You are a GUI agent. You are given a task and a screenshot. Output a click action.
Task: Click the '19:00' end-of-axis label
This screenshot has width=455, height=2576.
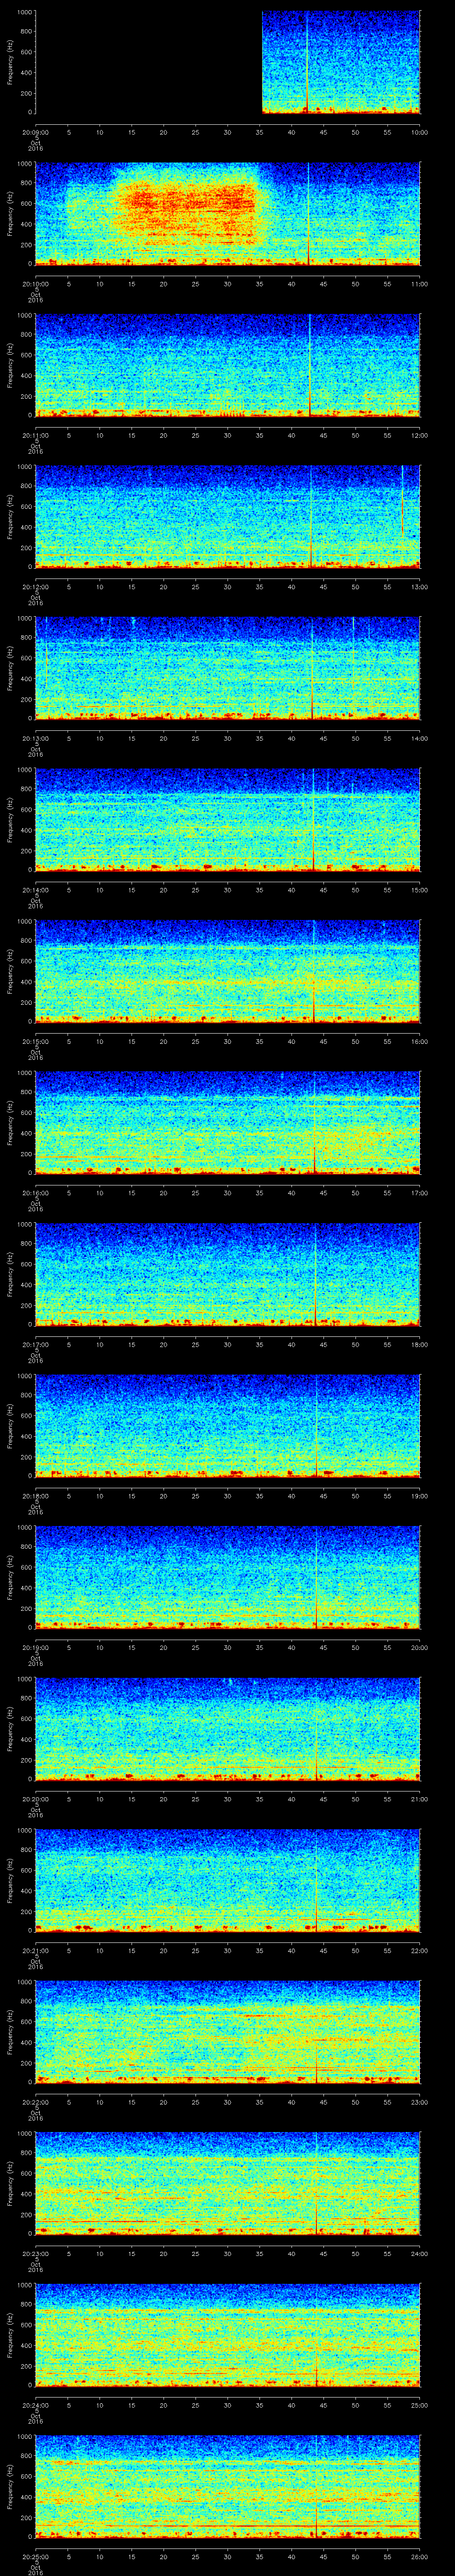(420, 1495)
